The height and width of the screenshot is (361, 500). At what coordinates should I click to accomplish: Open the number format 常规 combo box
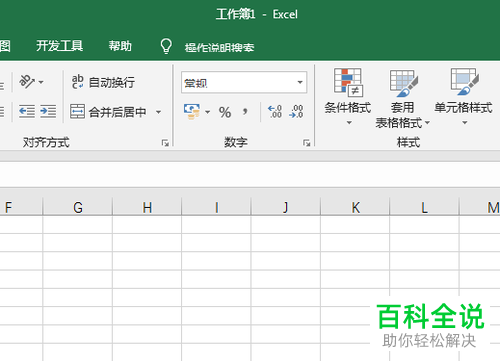244,82
